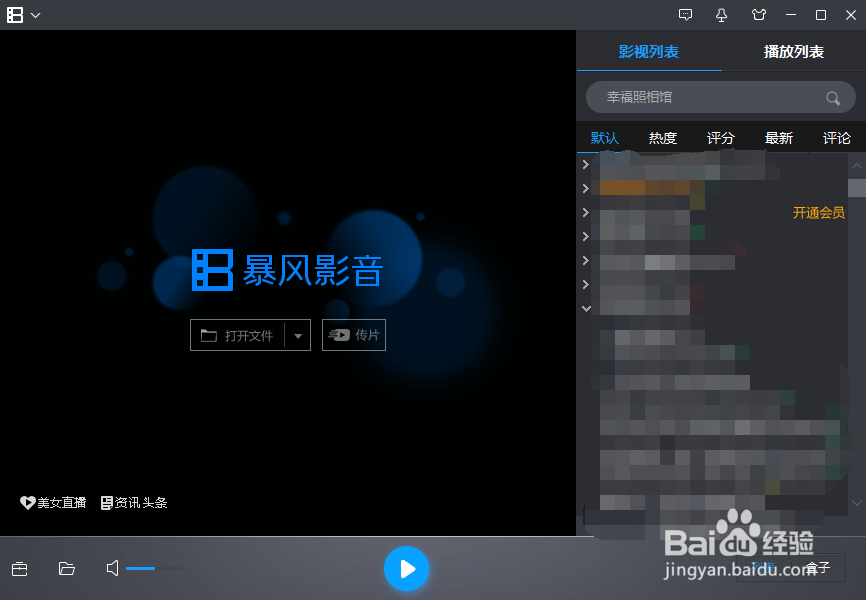The width and height of the screenshot is (866, 600).
Task: Expand the second list category chevron
Action: (585, 188)
